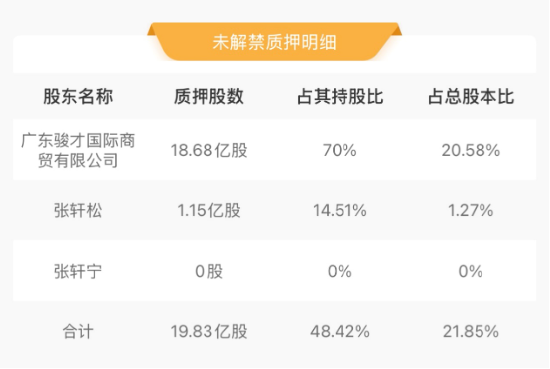Click the 1.27% cell

(x=471, y=210)
